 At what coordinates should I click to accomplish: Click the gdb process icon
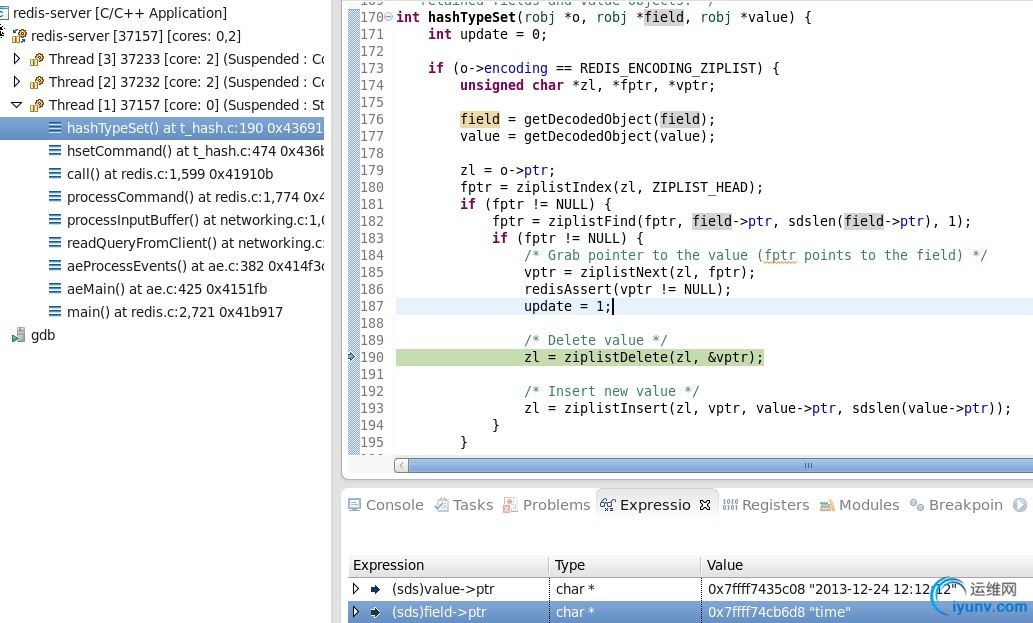tap(18, 335)
